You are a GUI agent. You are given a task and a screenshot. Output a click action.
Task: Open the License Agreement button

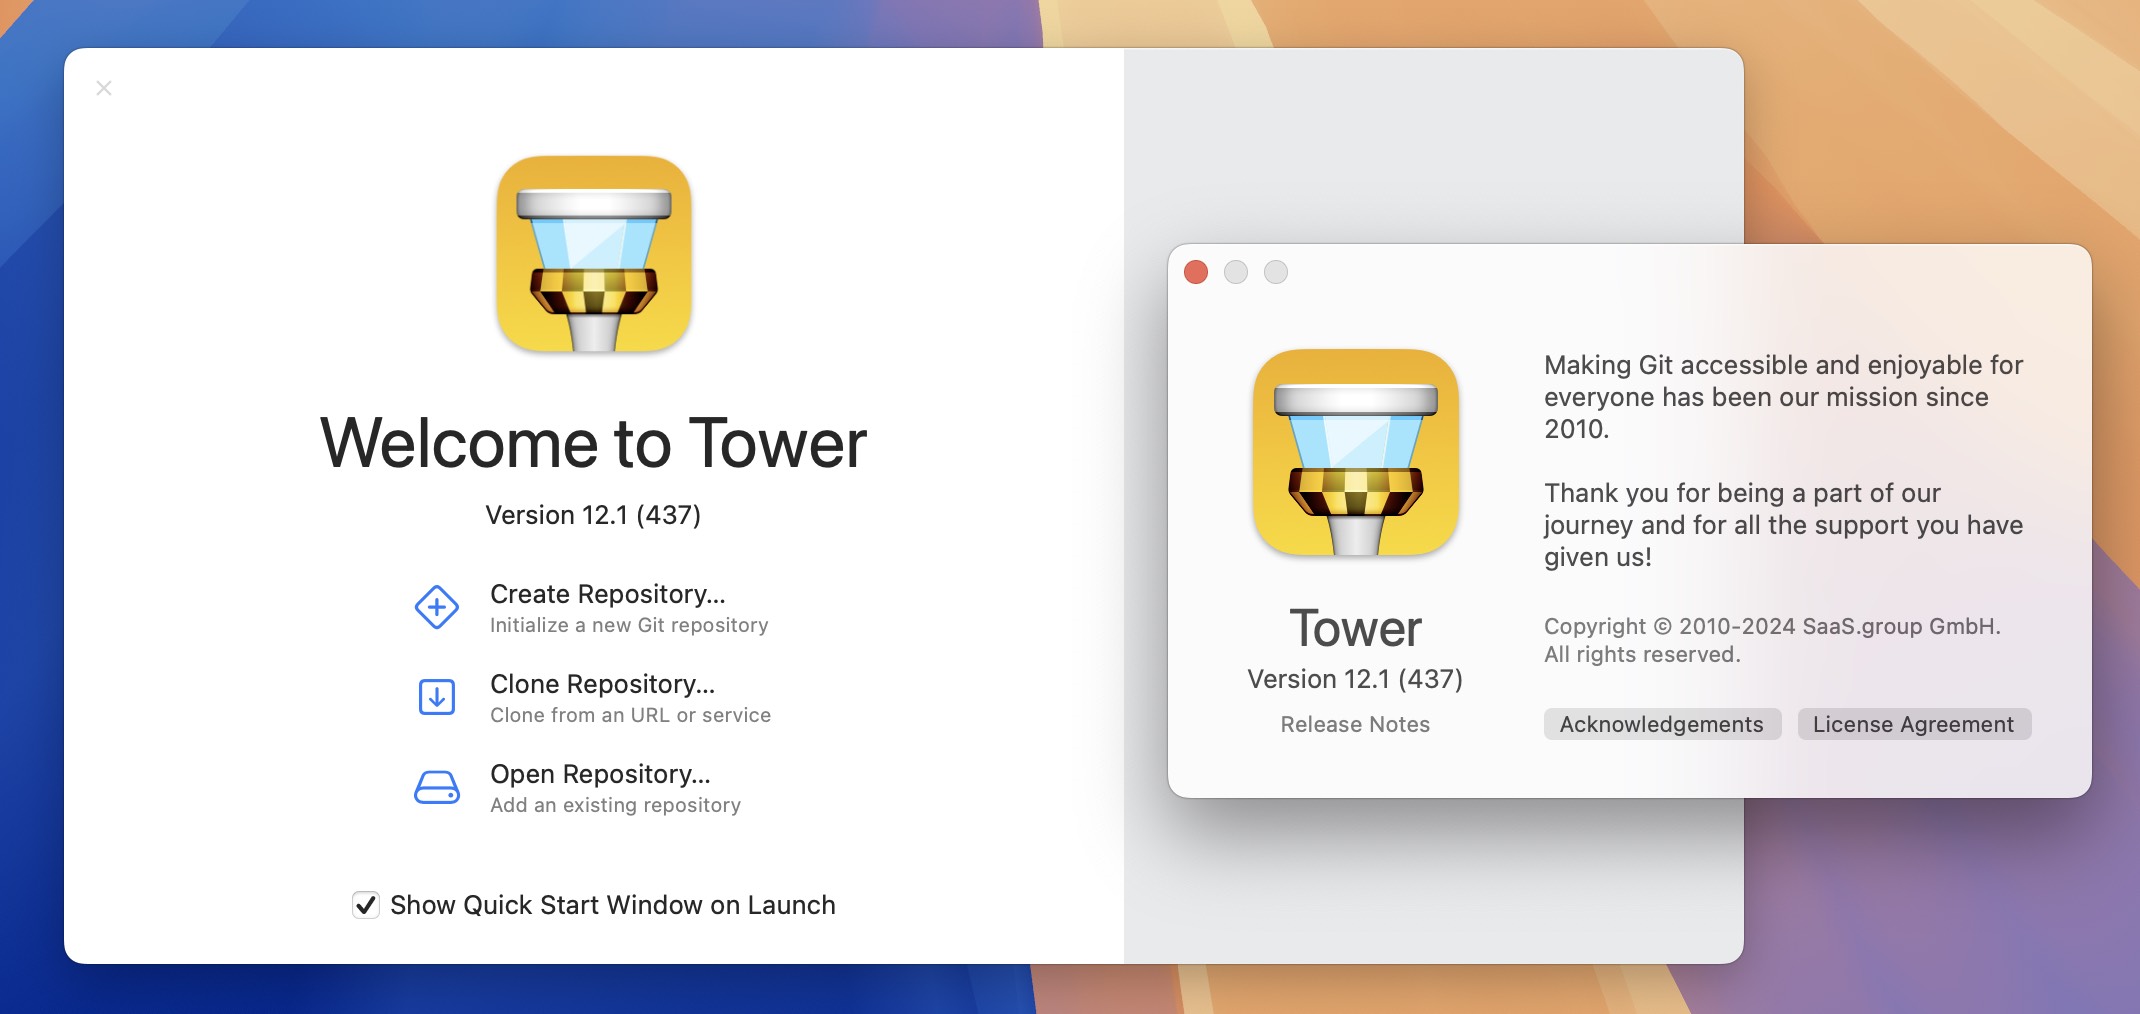[x=1914, y=724]
